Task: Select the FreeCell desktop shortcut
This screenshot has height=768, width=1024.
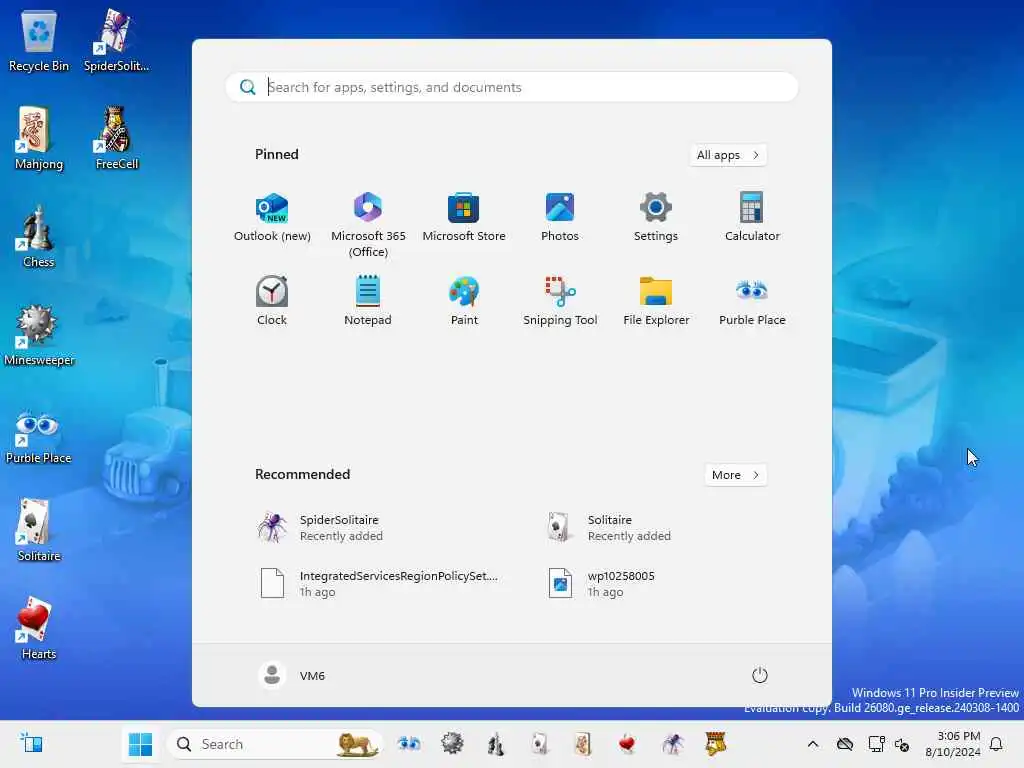Action: click(116, 139)
